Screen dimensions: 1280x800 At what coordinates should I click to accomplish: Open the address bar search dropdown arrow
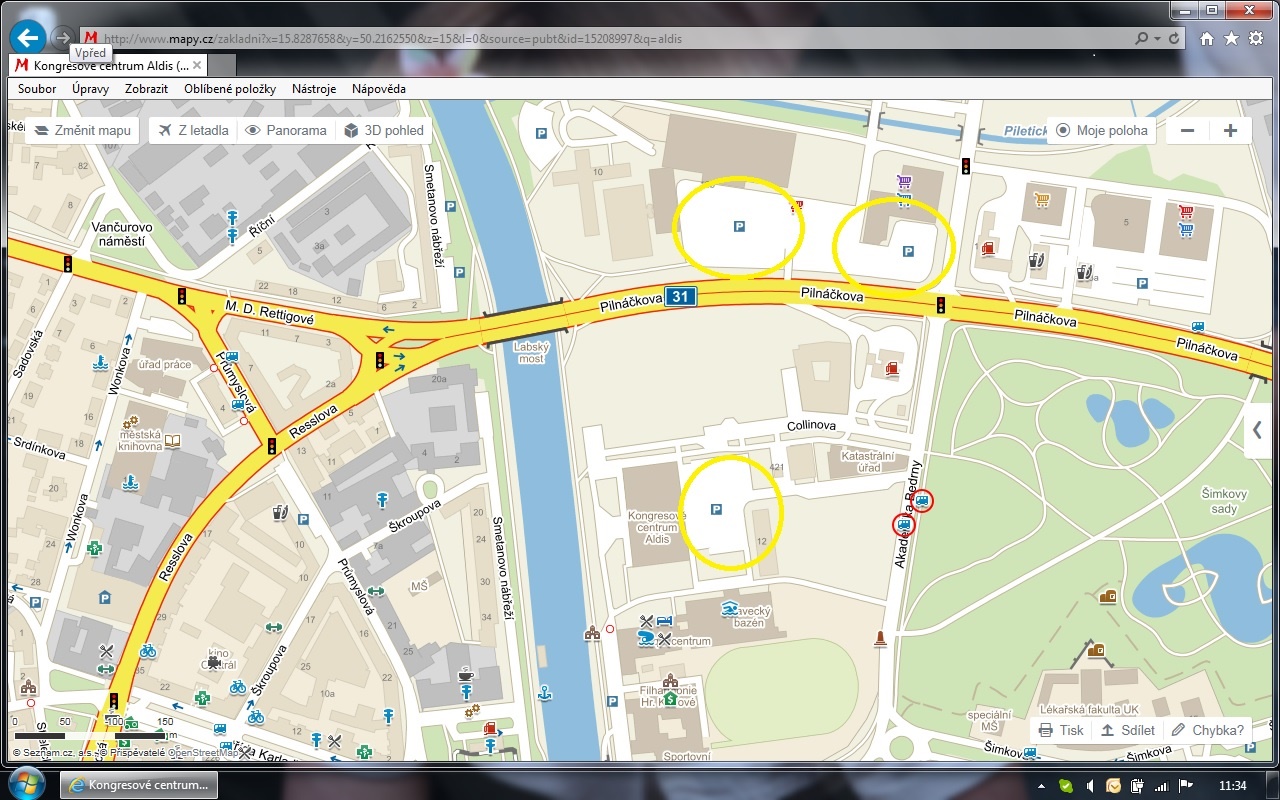coord(1157,39)
